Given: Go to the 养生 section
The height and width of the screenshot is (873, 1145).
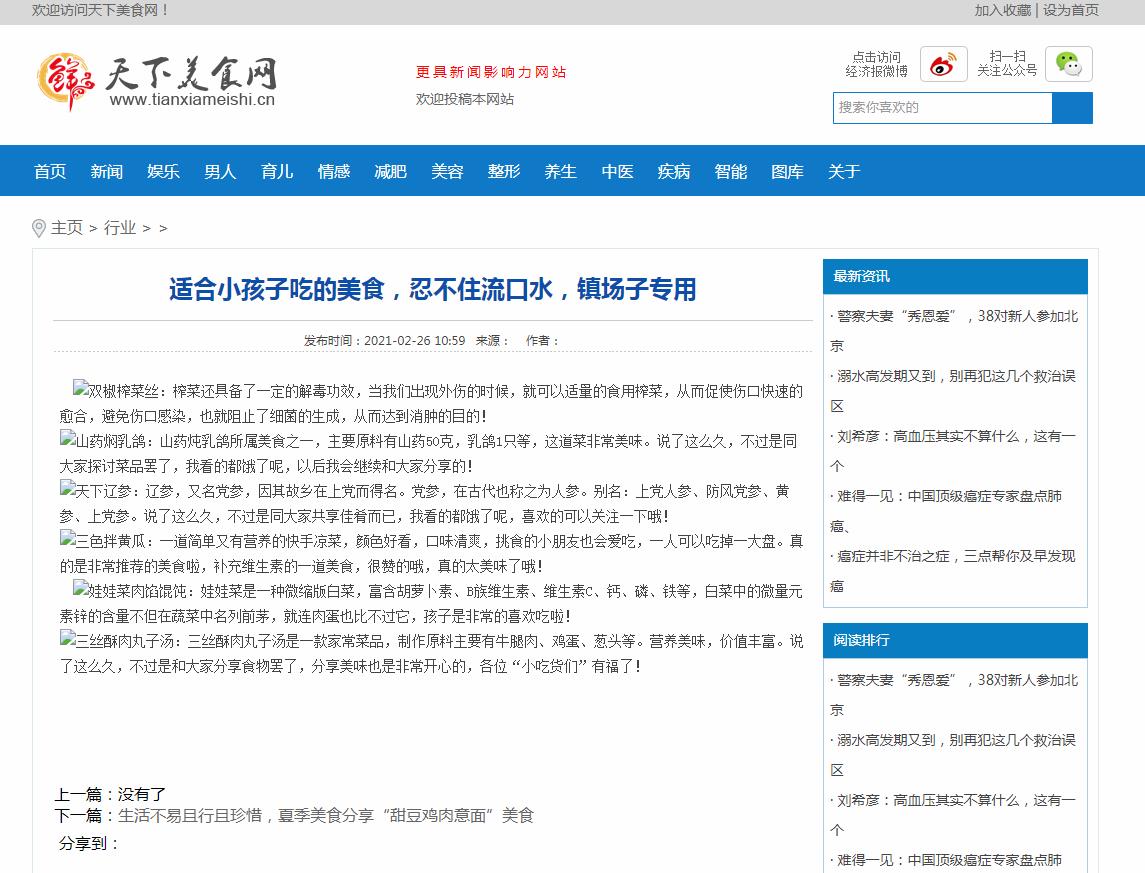Looking at the screenshot, I should click(x=561, y=172).
